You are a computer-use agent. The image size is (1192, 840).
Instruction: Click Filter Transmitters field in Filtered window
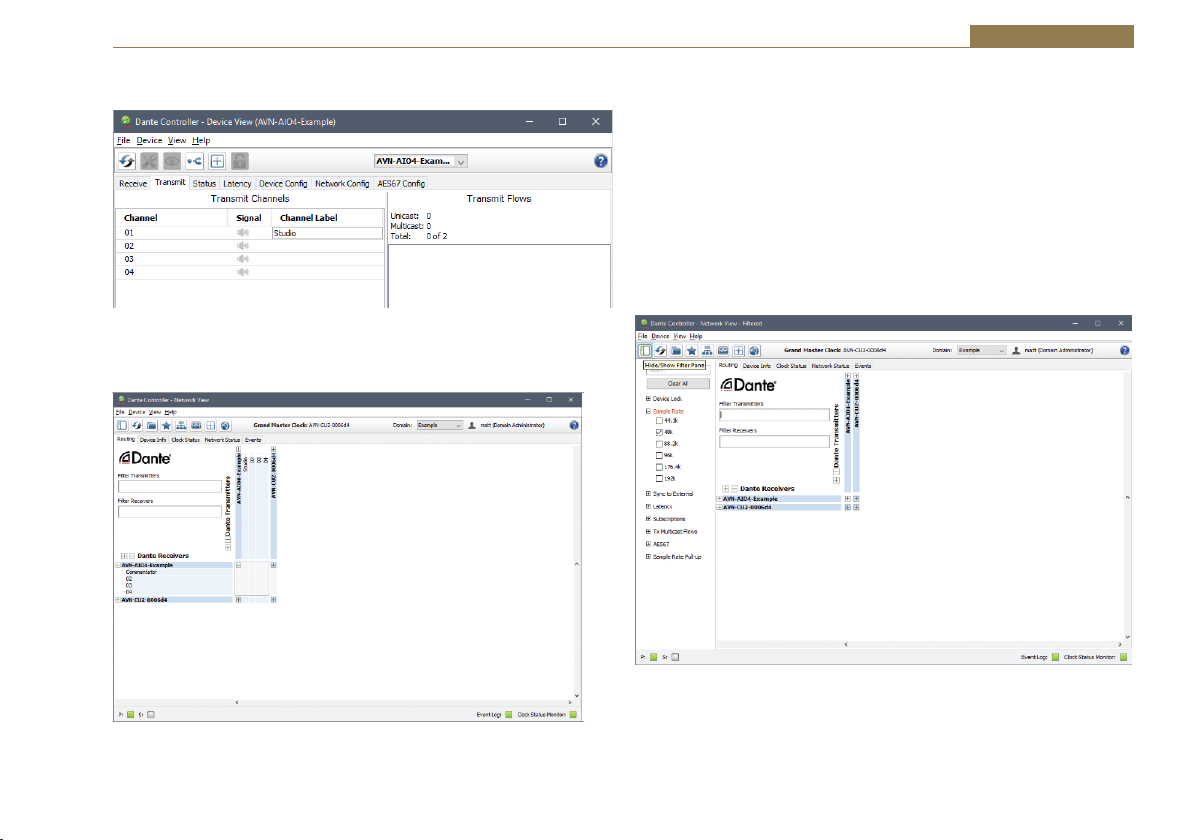[774, 415]
